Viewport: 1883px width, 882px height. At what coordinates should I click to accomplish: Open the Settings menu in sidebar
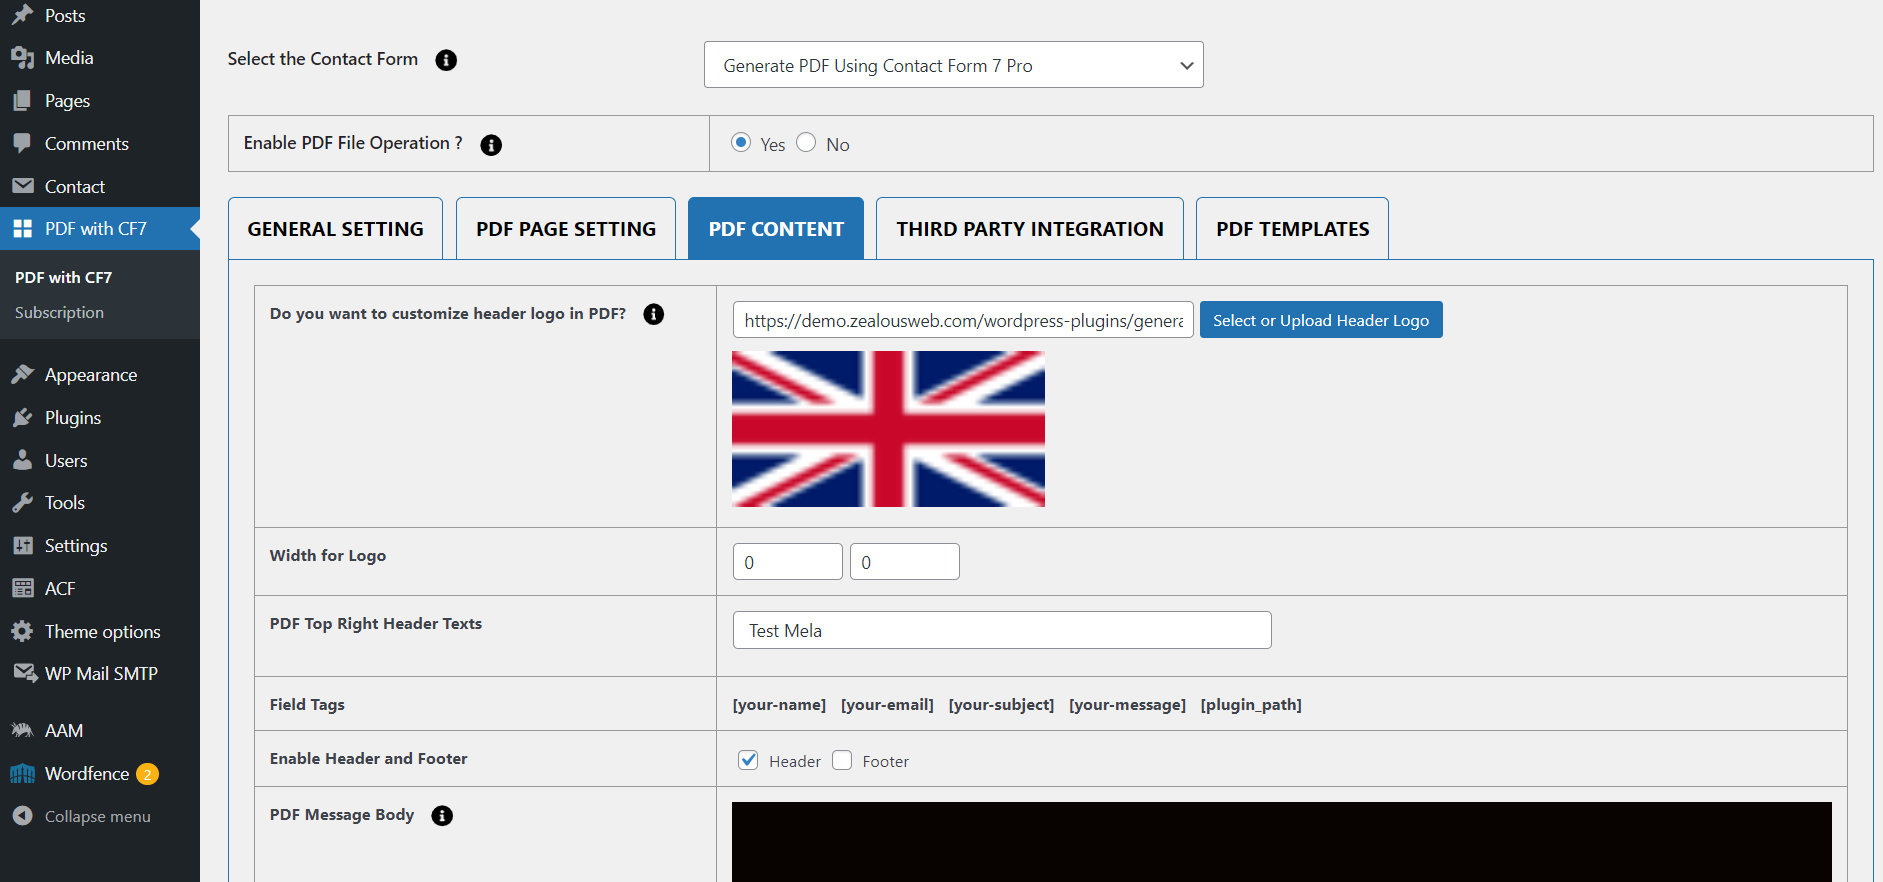[x=76, y=546]
